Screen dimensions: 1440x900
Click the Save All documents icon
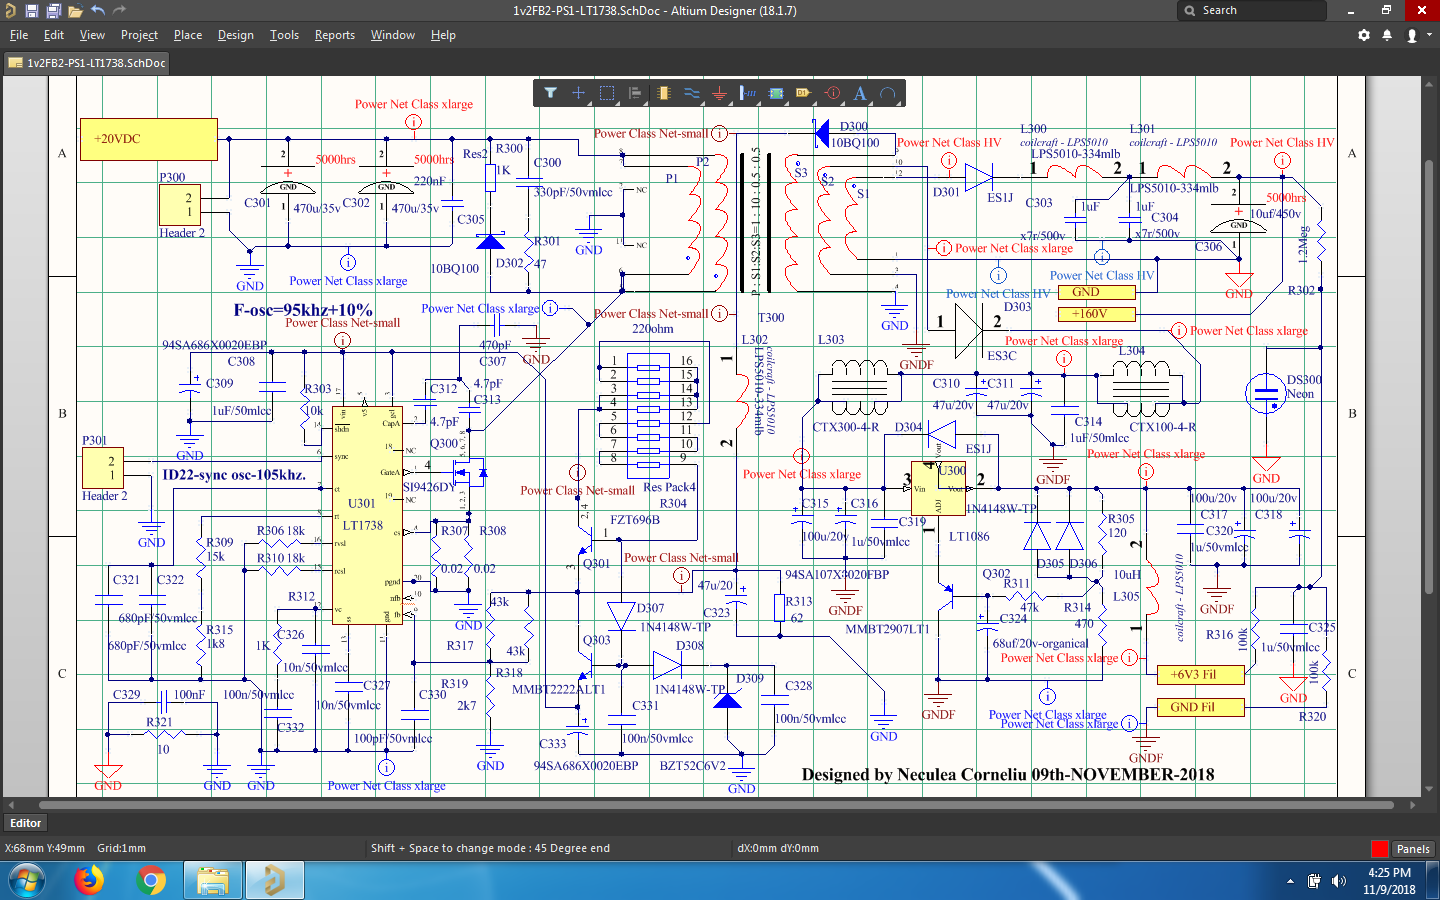coord(53,10)
